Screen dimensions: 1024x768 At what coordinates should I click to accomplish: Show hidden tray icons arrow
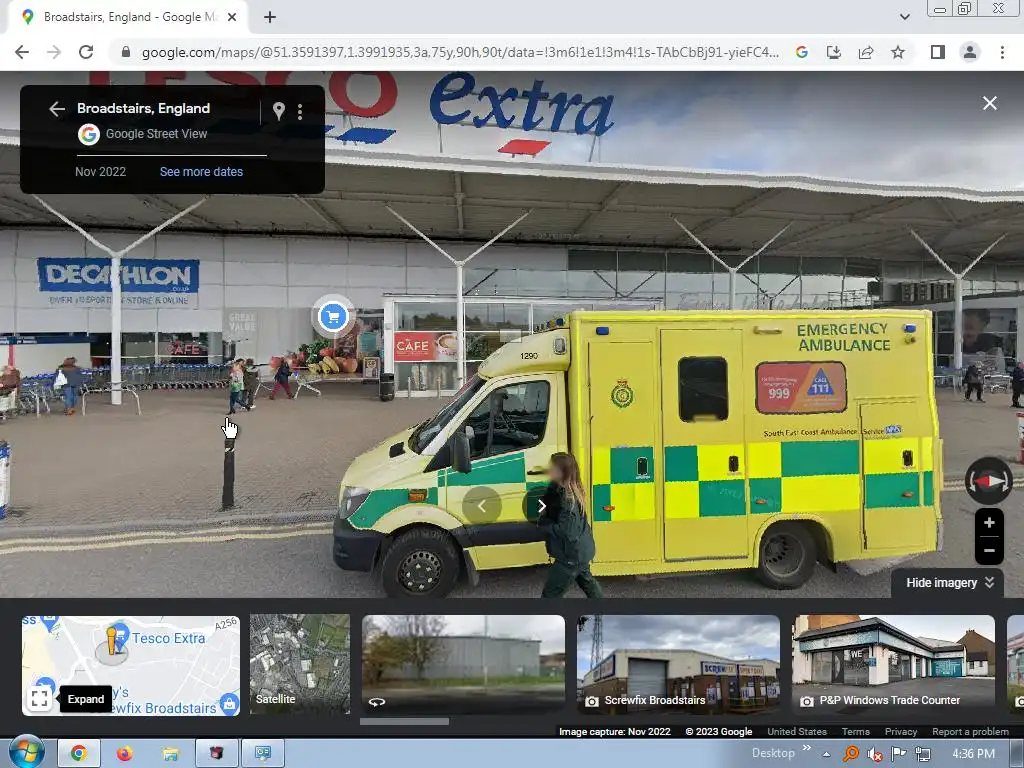[827, 754]
